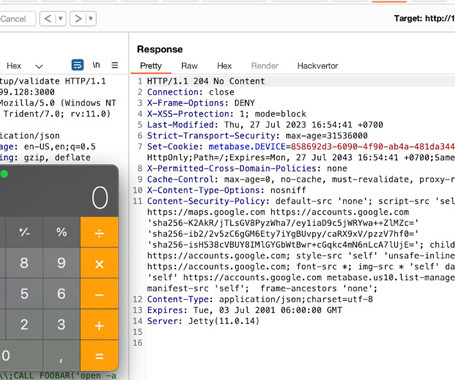Click Calculator 9 key
This screenshot has height=380, width=455.
click(61, 263)
